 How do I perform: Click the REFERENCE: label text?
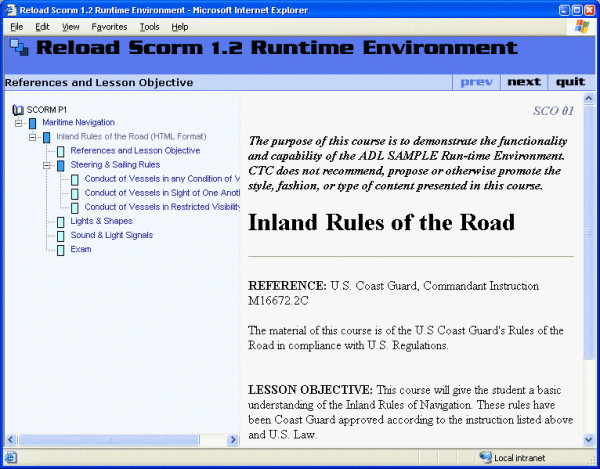tap(287, 286)
